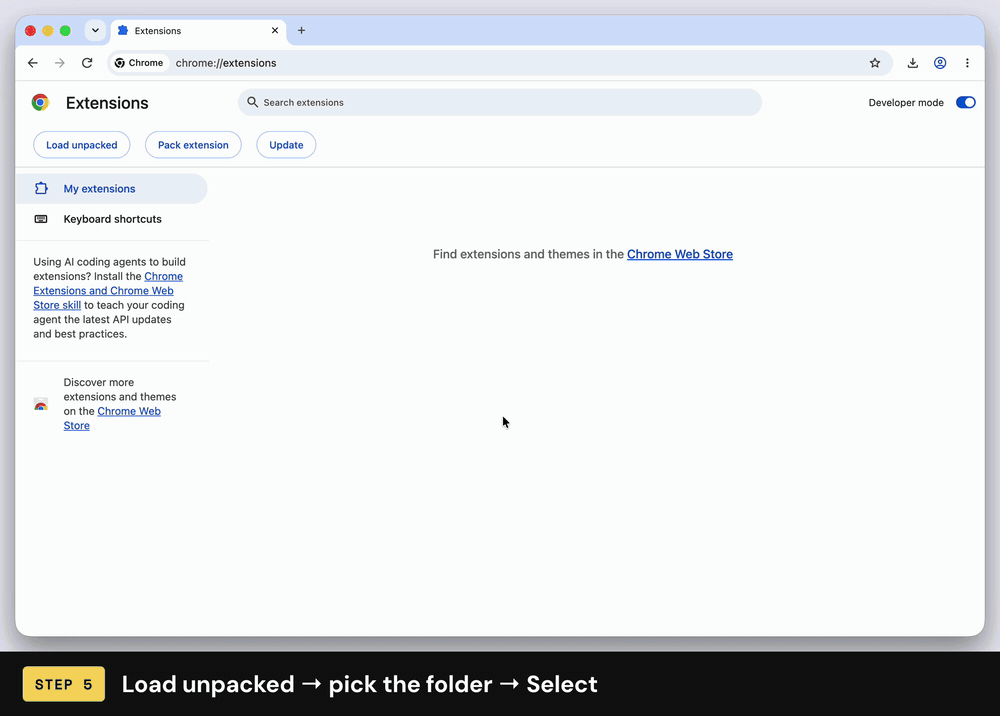Expand the tab search dropdown arrow
Image resolution: width=1000 pixels, height=716 pixels.
click(x=95, y=31)
